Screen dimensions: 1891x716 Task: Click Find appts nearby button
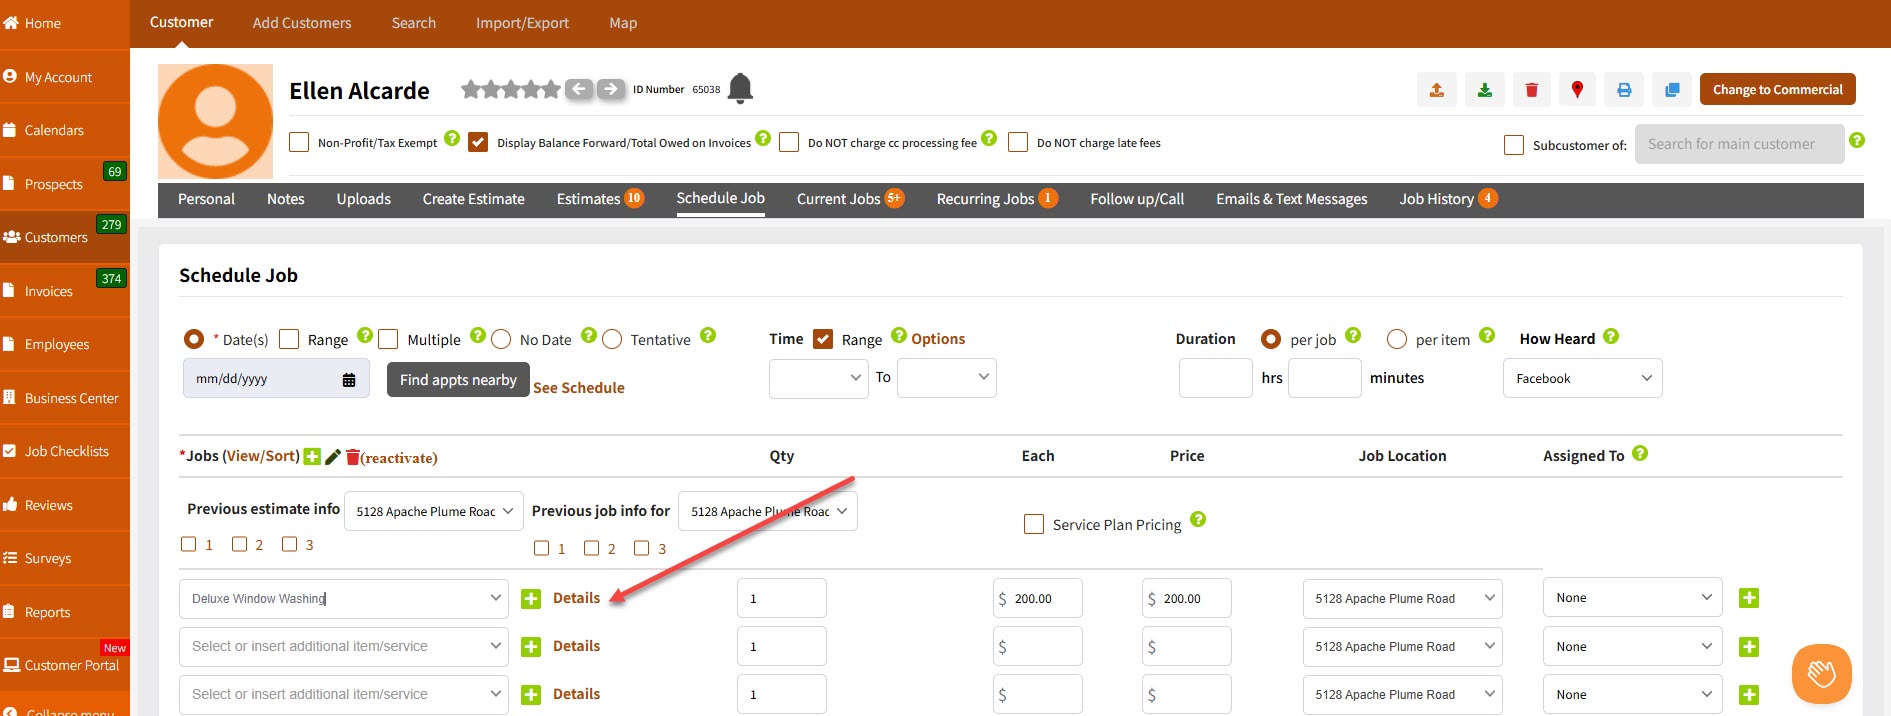click(x=458, y=379)
